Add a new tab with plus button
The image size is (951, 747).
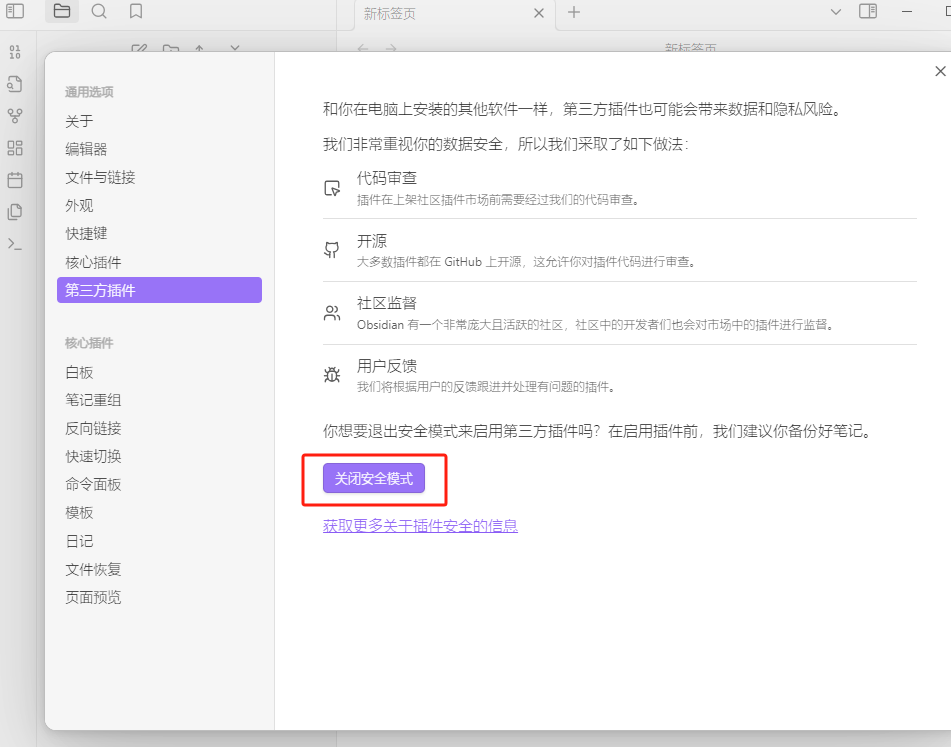(x=574, y=13)
